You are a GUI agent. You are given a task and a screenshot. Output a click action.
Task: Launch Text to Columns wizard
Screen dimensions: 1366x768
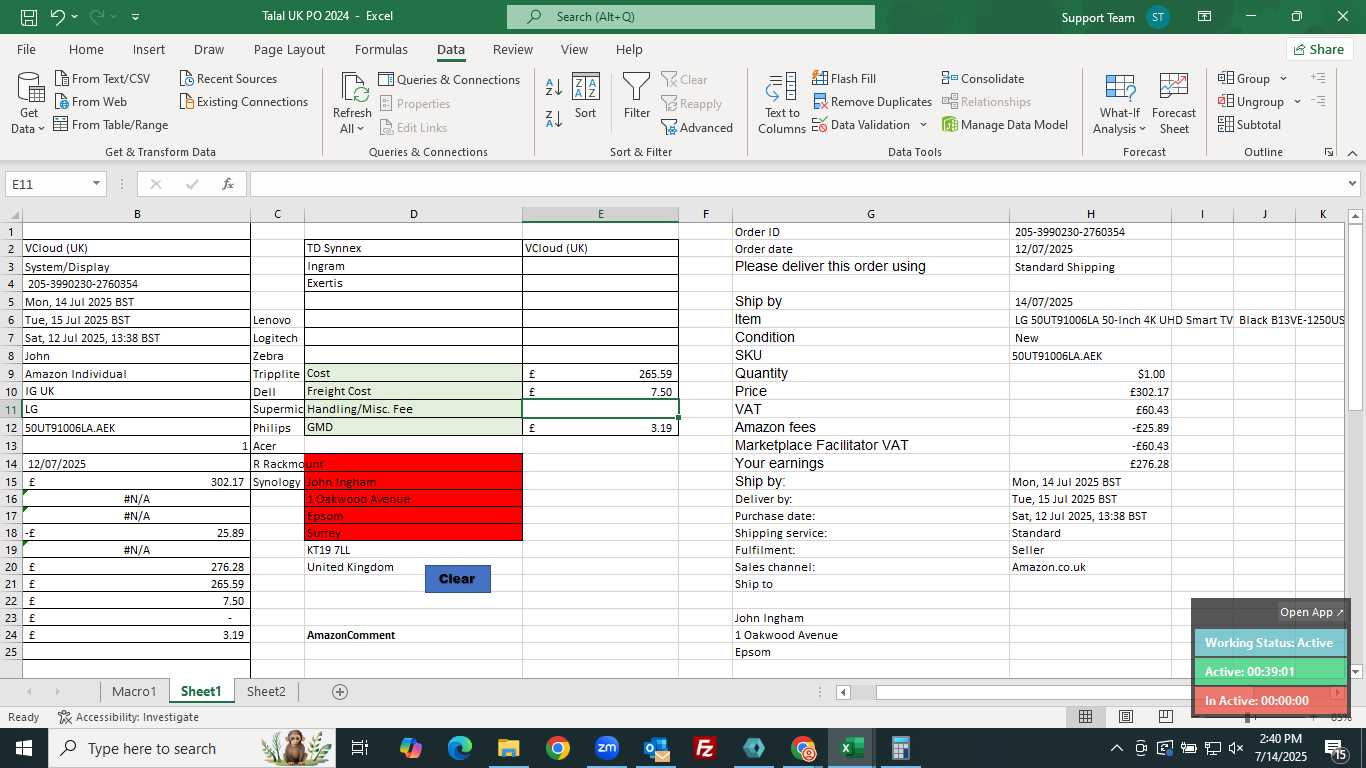(x=781, y=104)
